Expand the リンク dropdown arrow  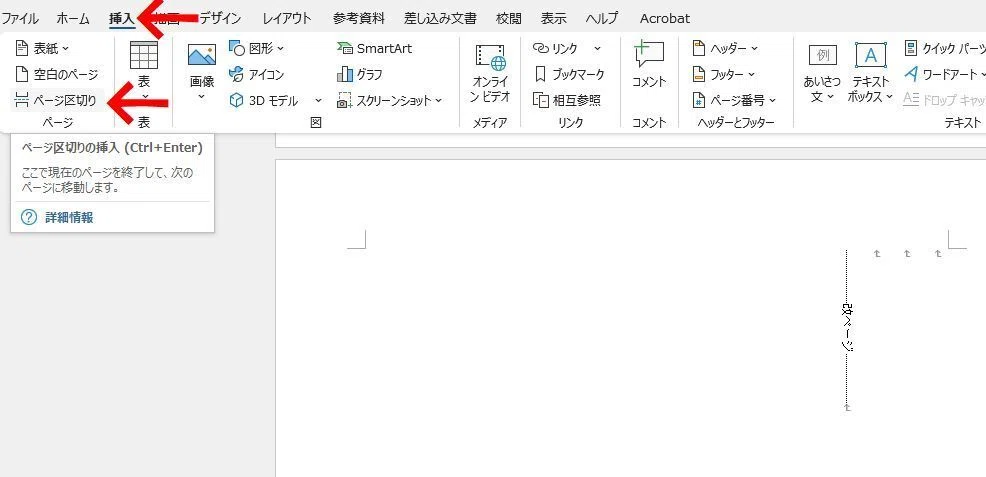pos(597,48)
